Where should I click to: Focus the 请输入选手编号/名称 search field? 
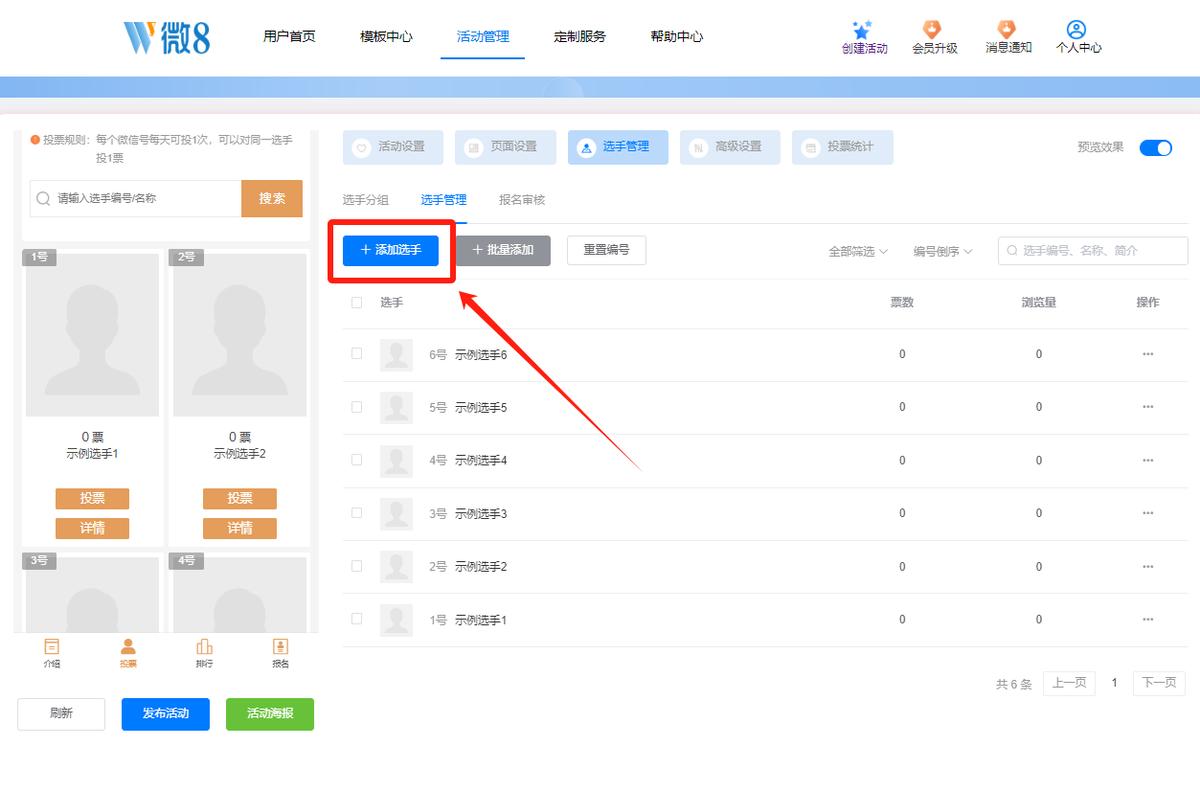pos(137,198)
